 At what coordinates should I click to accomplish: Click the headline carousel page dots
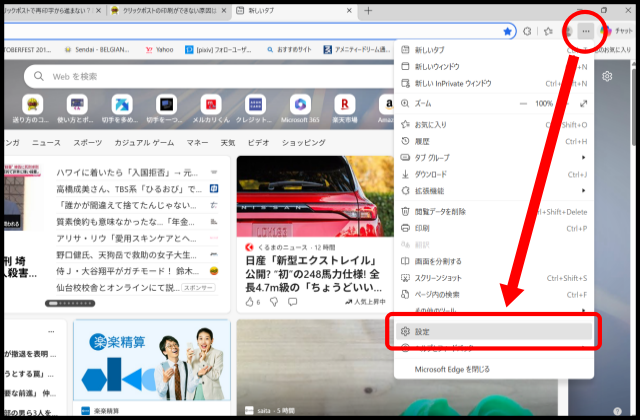[70, 303]
